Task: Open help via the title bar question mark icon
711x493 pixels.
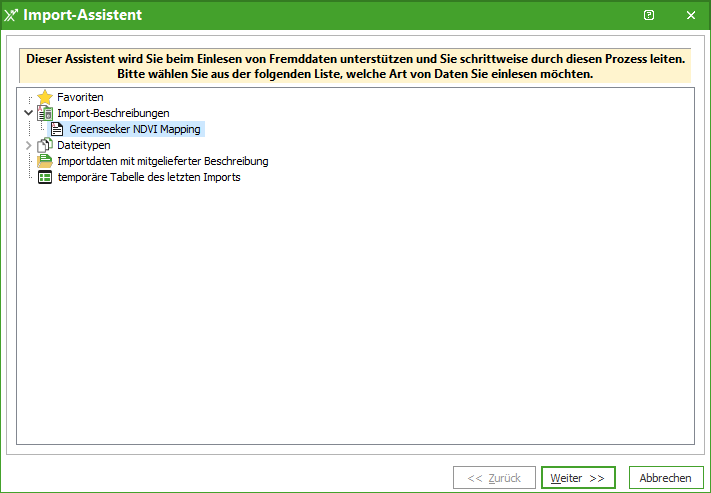Action: 649,15
